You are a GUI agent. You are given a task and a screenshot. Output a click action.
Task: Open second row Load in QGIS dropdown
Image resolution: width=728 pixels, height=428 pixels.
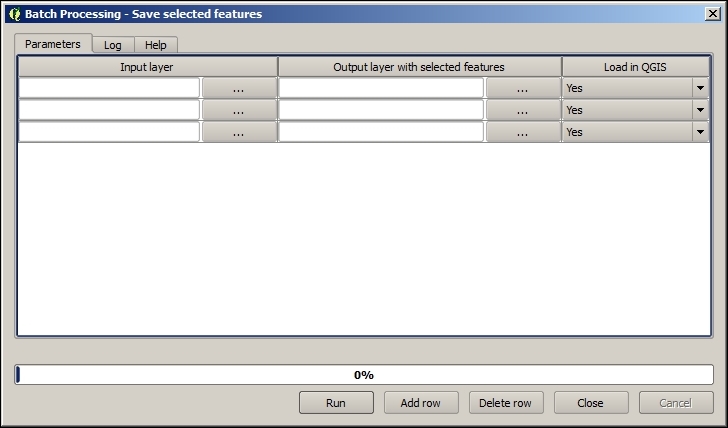click(636, 110)
